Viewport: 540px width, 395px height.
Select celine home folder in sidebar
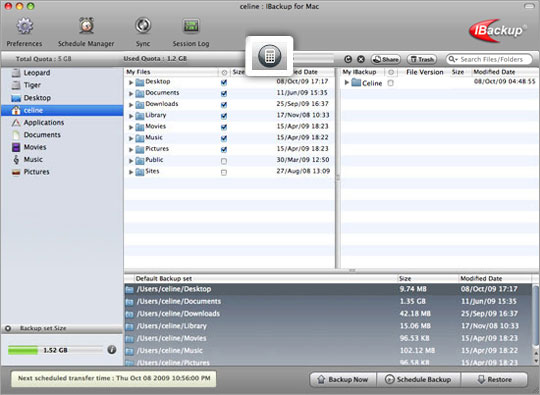click(62, 110)
